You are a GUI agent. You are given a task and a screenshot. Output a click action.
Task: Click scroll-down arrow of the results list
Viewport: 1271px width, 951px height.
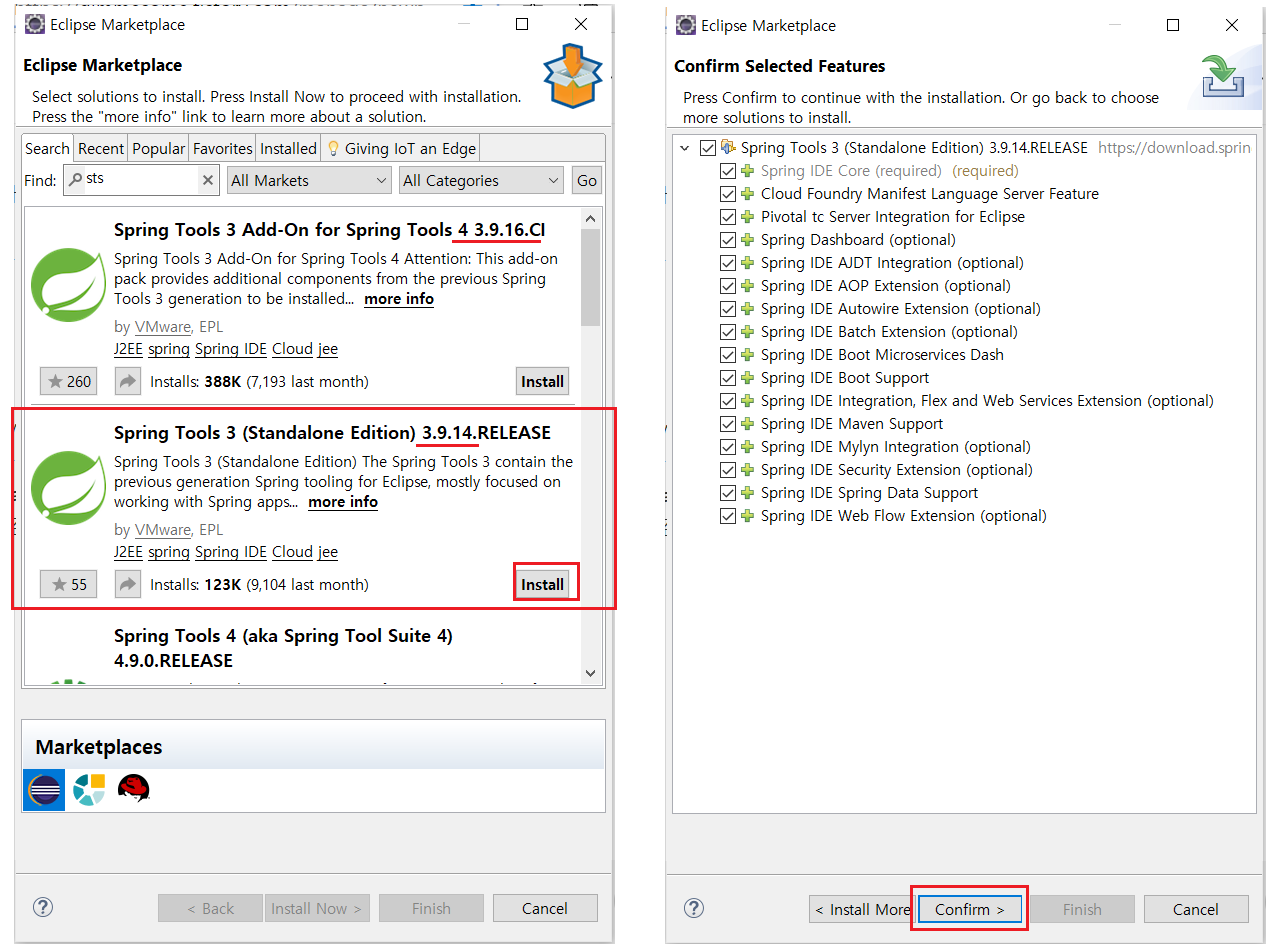coord(590,673)
